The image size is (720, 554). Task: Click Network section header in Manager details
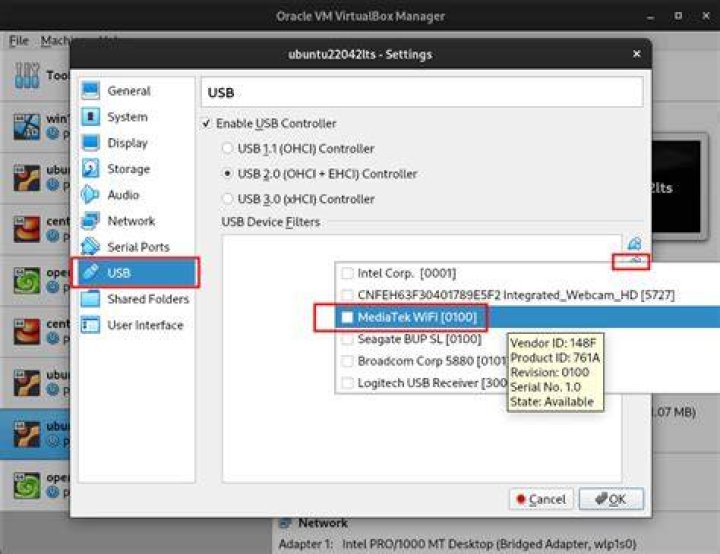click(x=323, y=523)
